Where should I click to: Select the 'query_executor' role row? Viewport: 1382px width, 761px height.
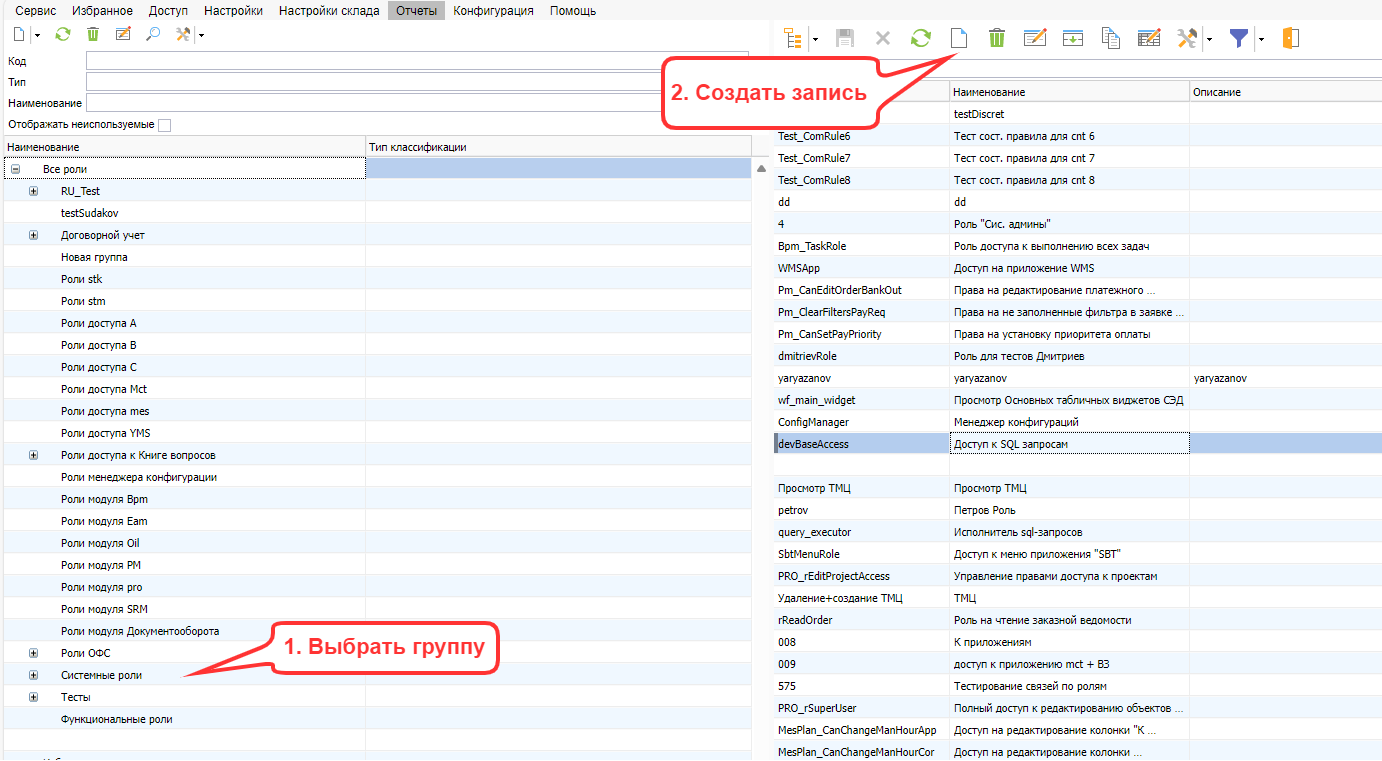click(x=814, y=532)
